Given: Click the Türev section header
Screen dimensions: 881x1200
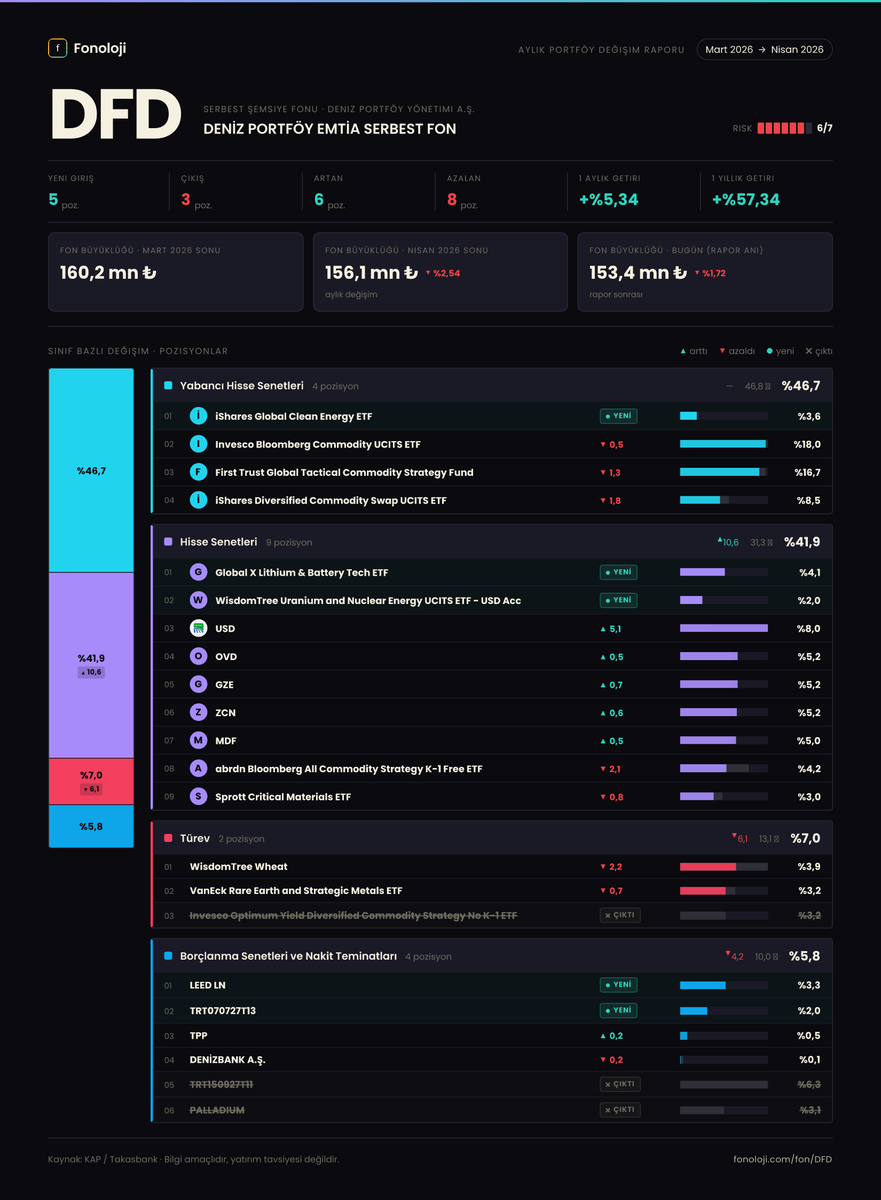Looking at the screenshot, I should pyautogui.click(x=492, y=838).
